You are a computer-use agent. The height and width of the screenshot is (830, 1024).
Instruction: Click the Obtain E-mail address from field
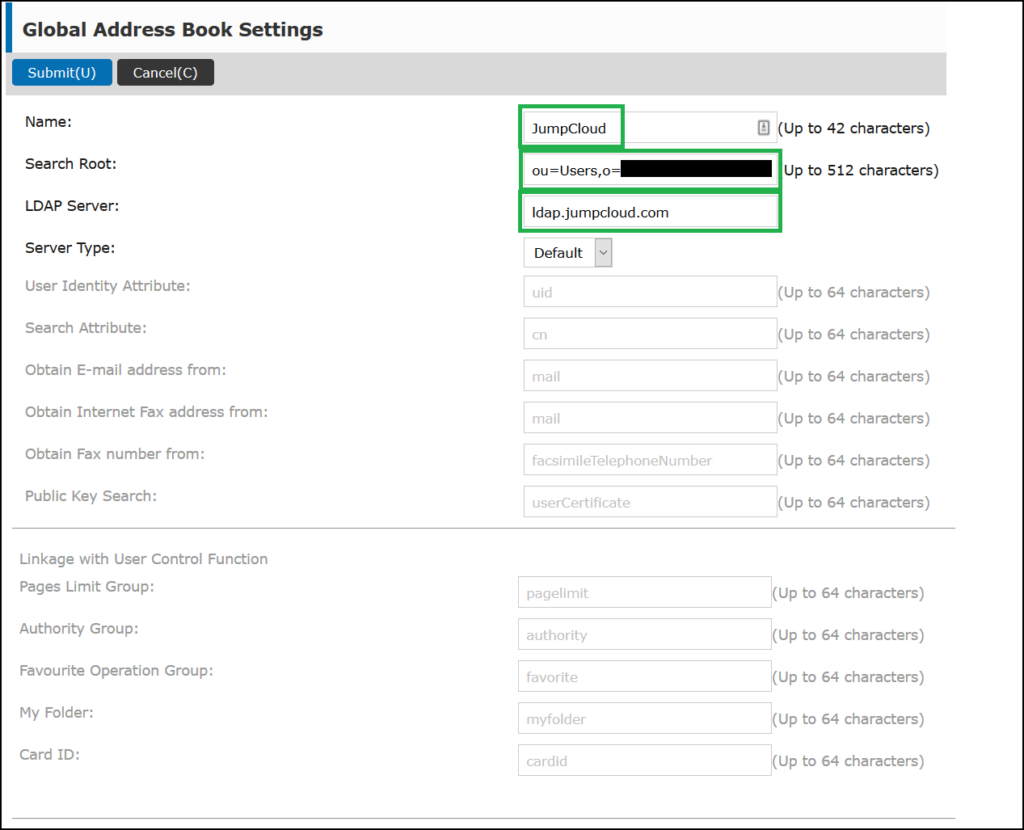tap(650, 375)
